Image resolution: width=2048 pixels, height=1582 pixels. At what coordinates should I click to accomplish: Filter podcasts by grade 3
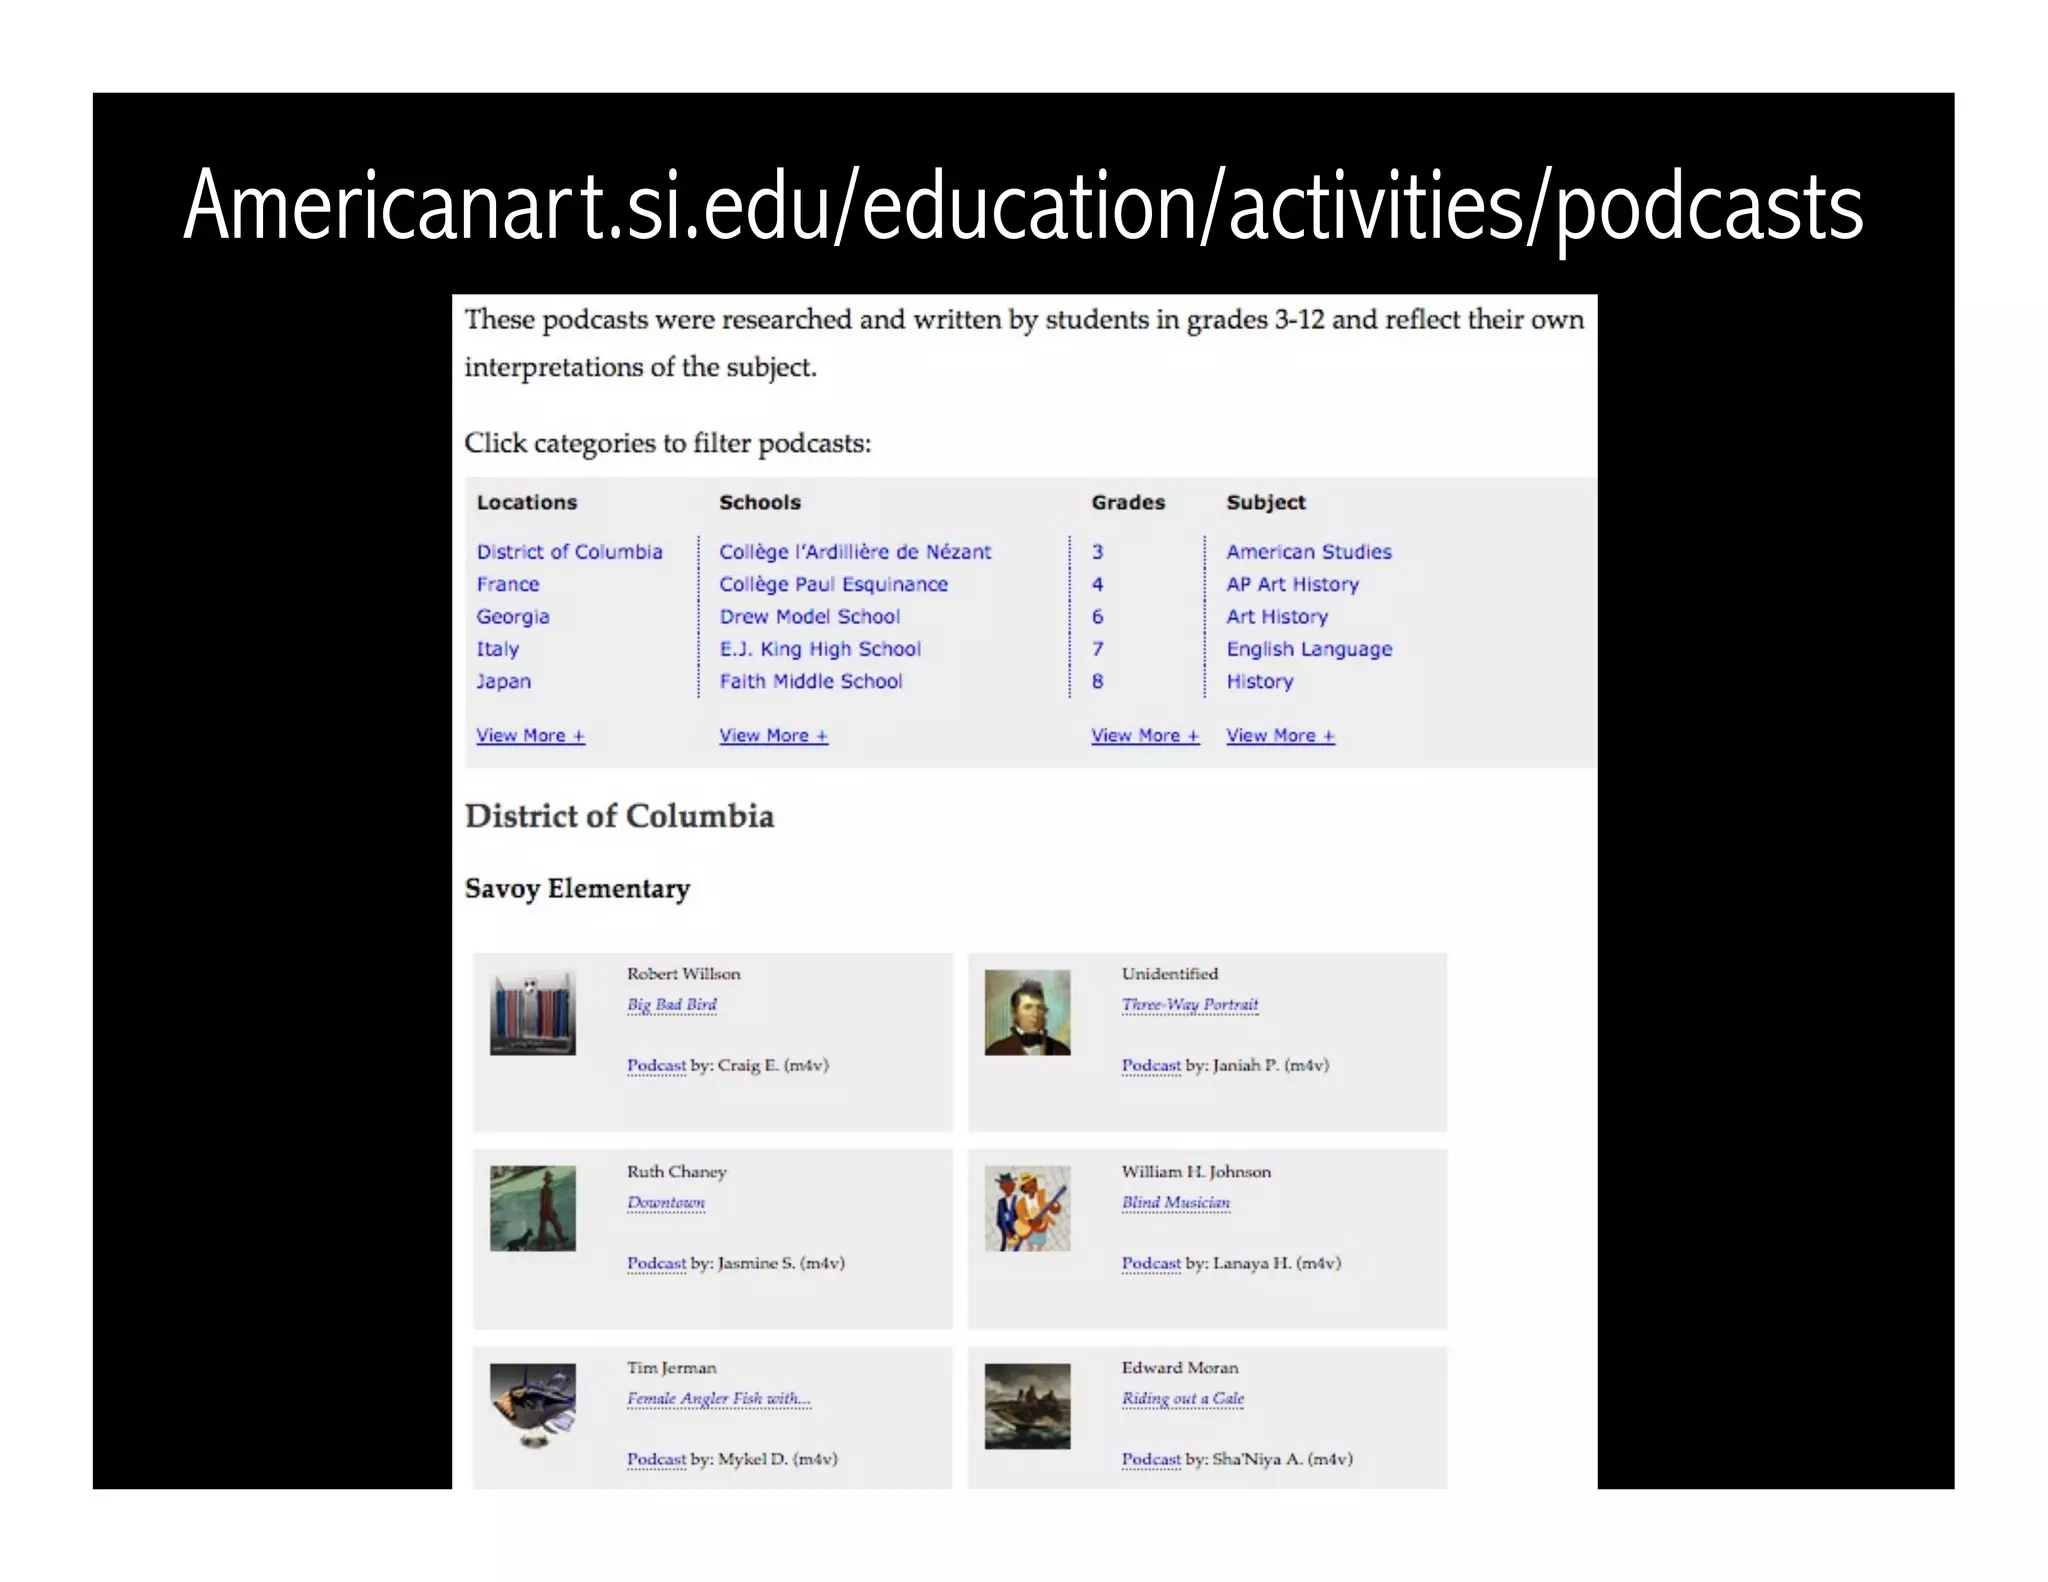pyautogui.click(x=1097, y=552)
